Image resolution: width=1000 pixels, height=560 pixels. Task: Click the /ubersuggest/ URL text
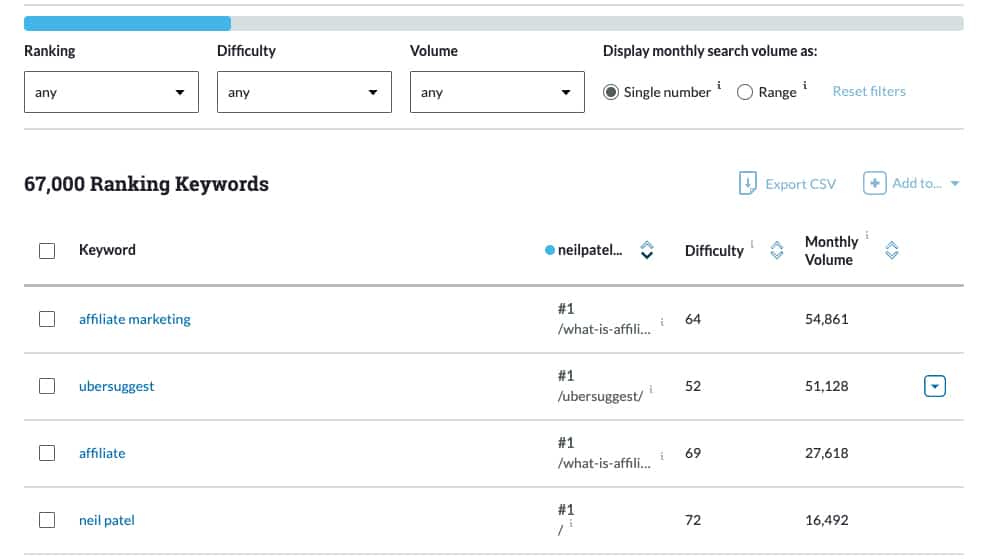point(600,396)
